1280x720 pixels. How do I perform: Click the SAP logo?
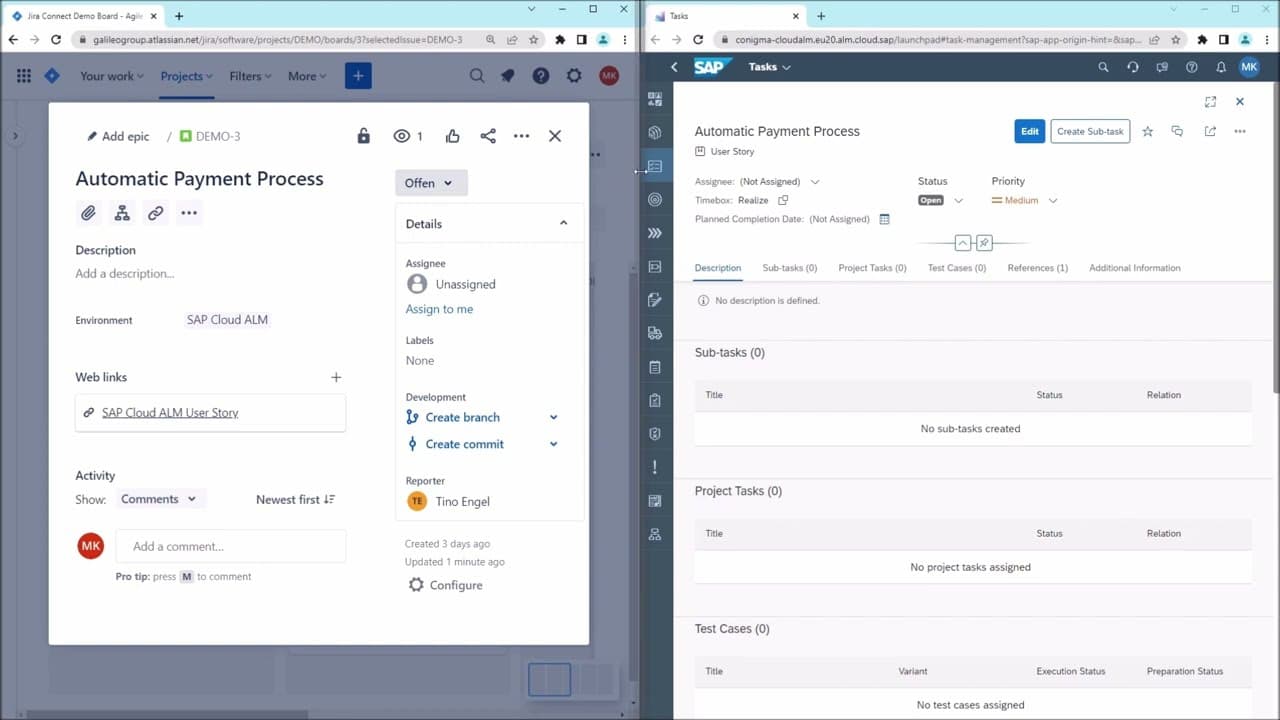coord(713,67)
